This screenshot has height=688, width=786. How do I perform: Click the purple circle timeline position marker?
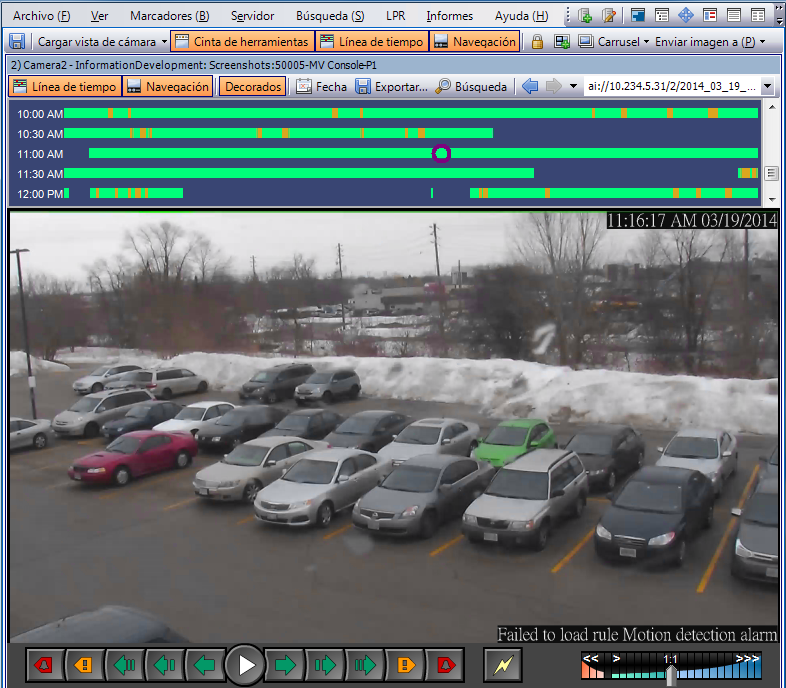442,153
